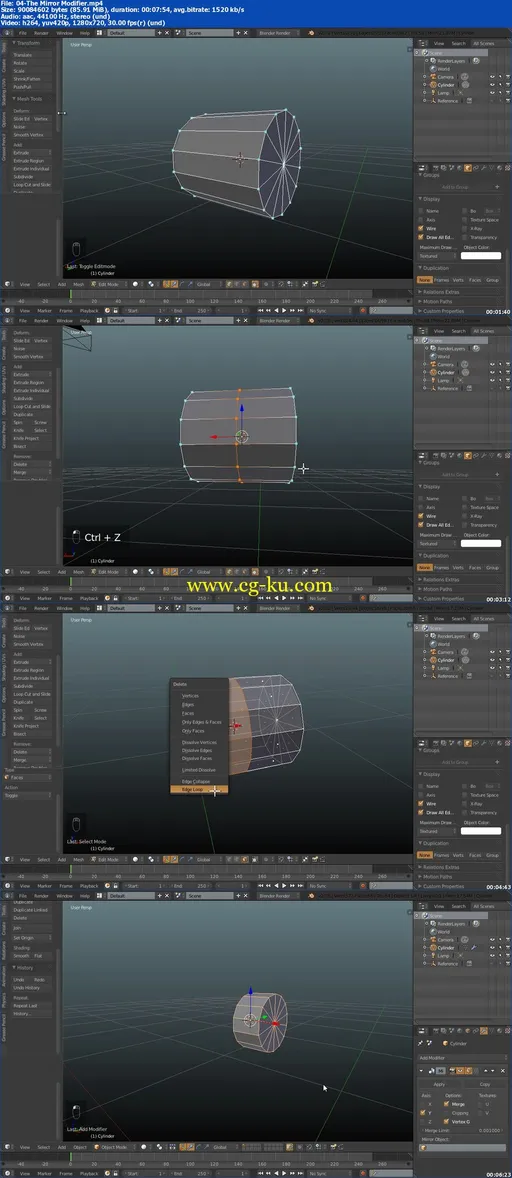
Task: Click Copy on the Mirror modifier
Action: point(484,1084)
